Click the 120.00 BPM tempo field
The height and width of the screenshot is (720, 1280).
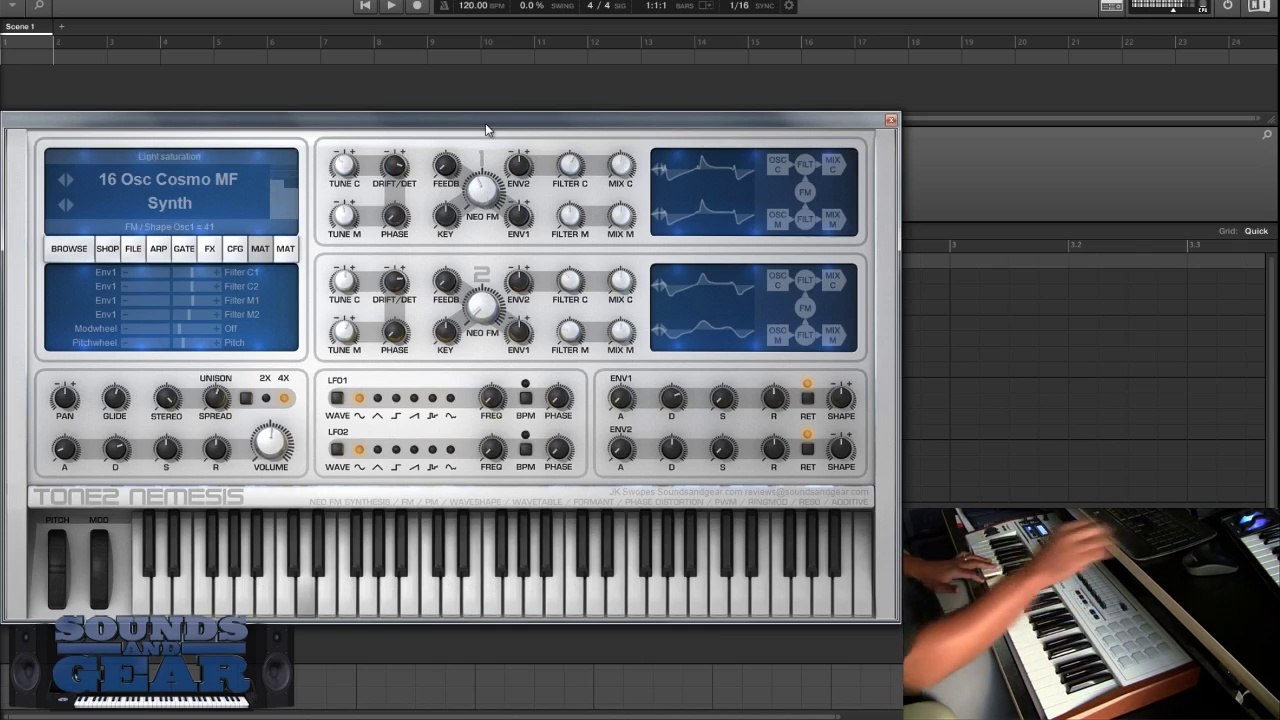tap(481, 6)
